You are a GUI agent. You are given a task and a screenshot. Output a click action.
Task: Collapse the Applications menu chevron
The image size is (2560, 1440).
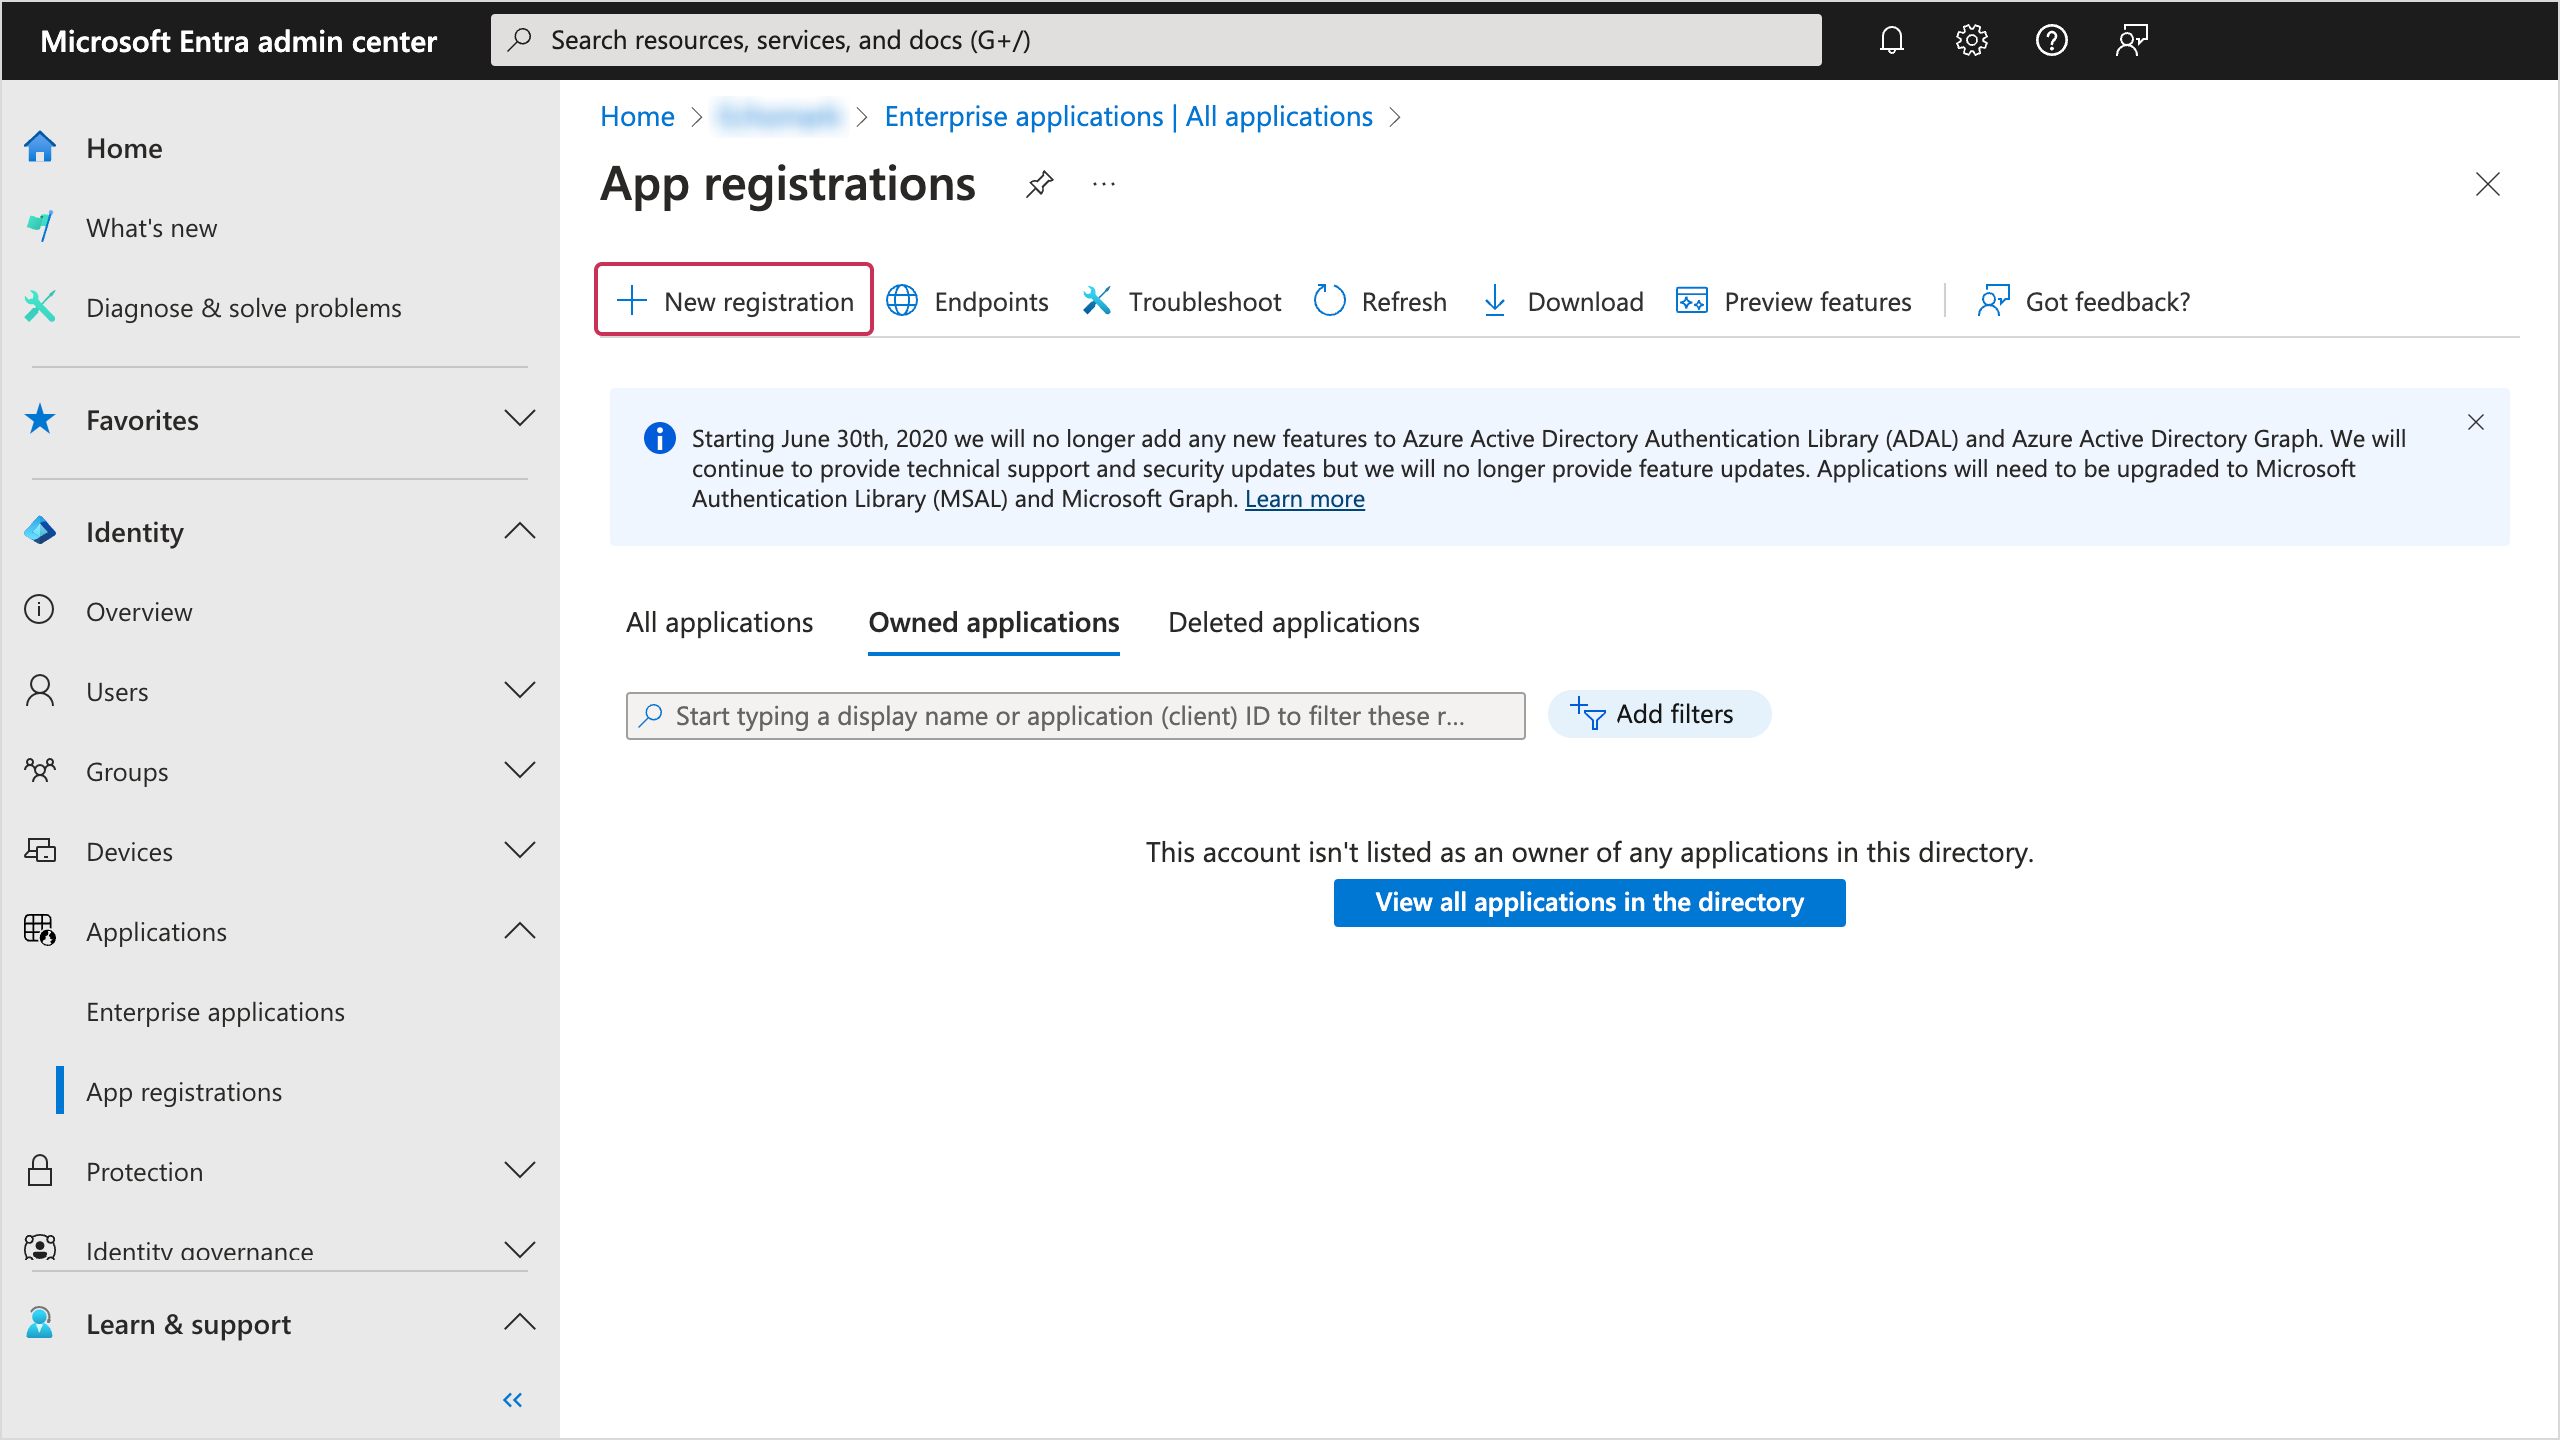(520, 930)
